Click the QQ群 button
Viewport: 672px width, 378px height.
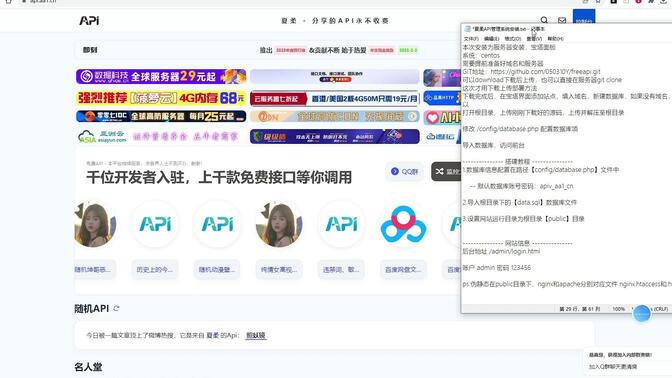tap(404, 171)
